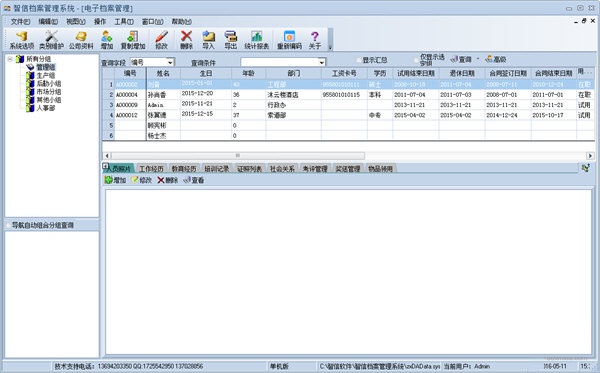The height and width of the screenshot is (373, 600).
Task: Switch to the 工作经历 tab
Action: pyautogui.click(x=151, y=168)
